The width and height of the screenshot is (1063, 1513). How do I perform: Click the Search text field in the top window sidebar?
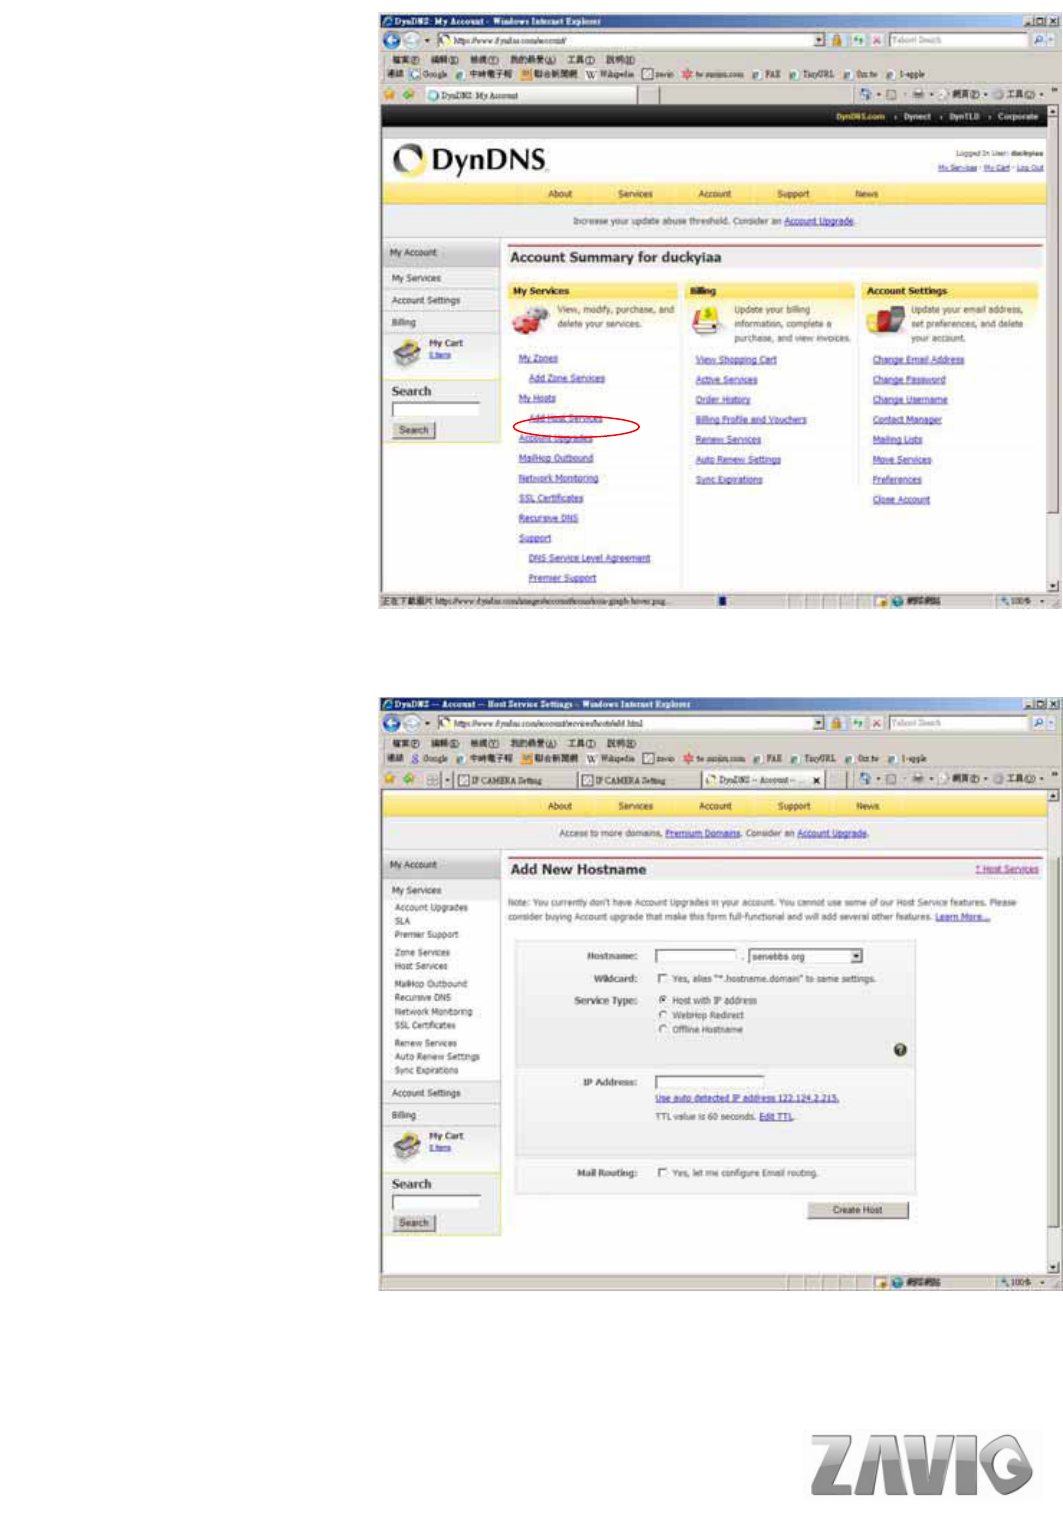[x=436, y=409]
